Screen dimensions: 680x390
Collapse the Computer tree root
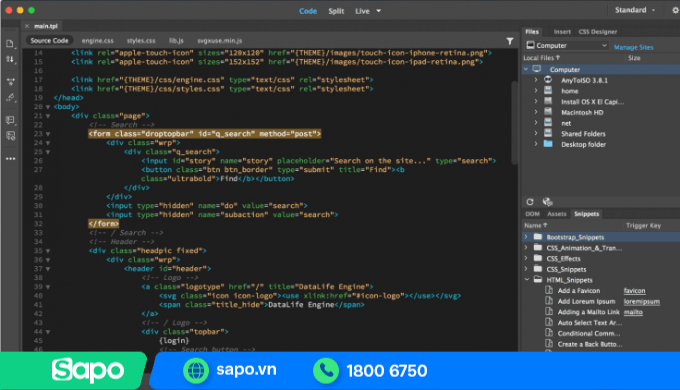(x=526, y=69)
